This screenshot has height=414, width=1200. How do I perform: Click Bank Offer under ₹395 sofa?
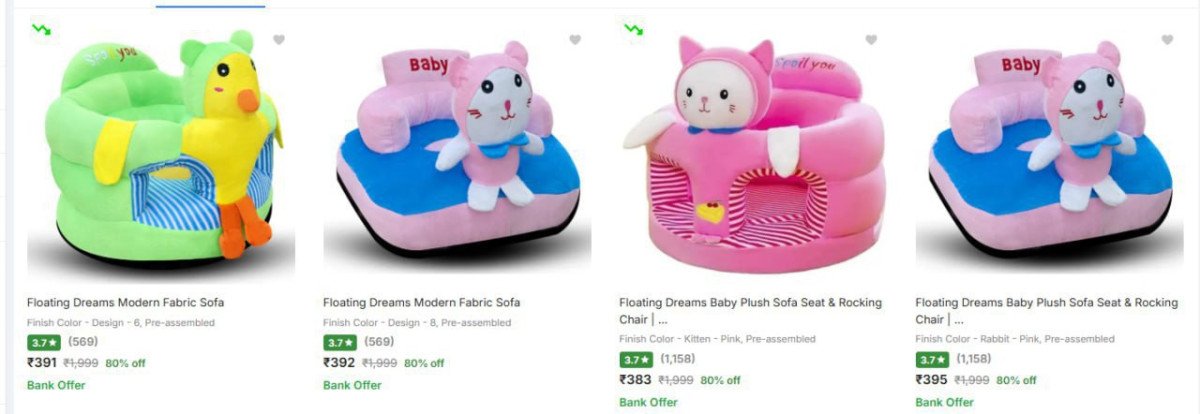point(944,402)
